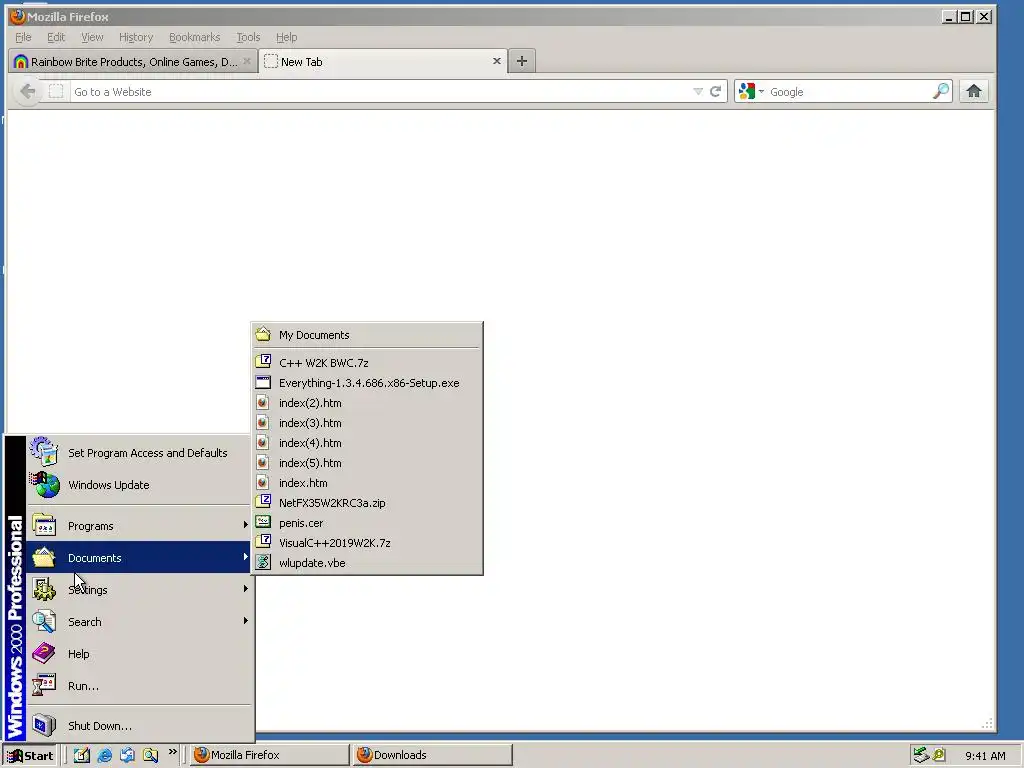Image resolution: width=1024 pixels, height=768 pixels.
Task: Click the 'Go to a Website' address field
Action: pos(381,92)
